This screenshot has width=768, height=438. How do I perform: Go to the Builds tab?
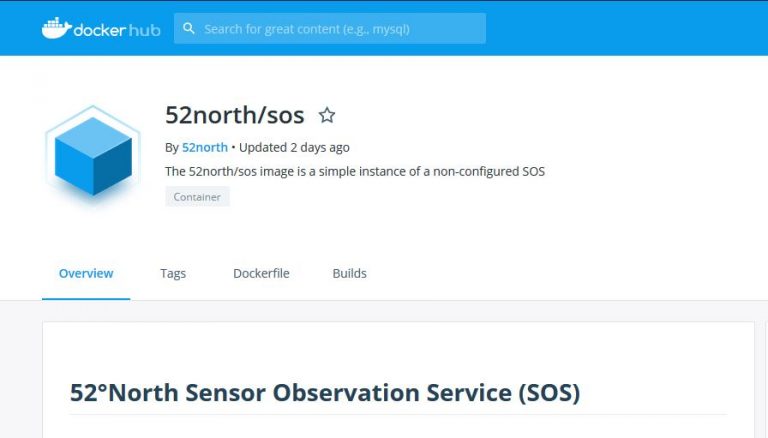click(x=349, y=273)
